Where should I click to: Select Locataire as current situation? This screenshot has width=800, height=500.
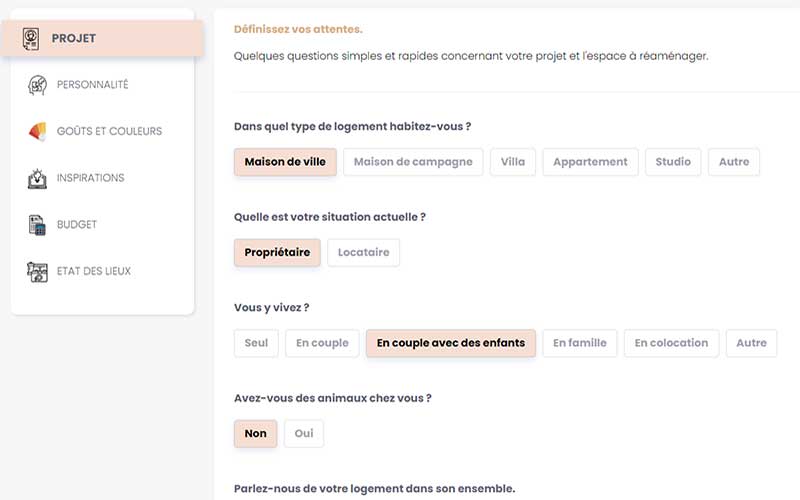click(363, 253)
